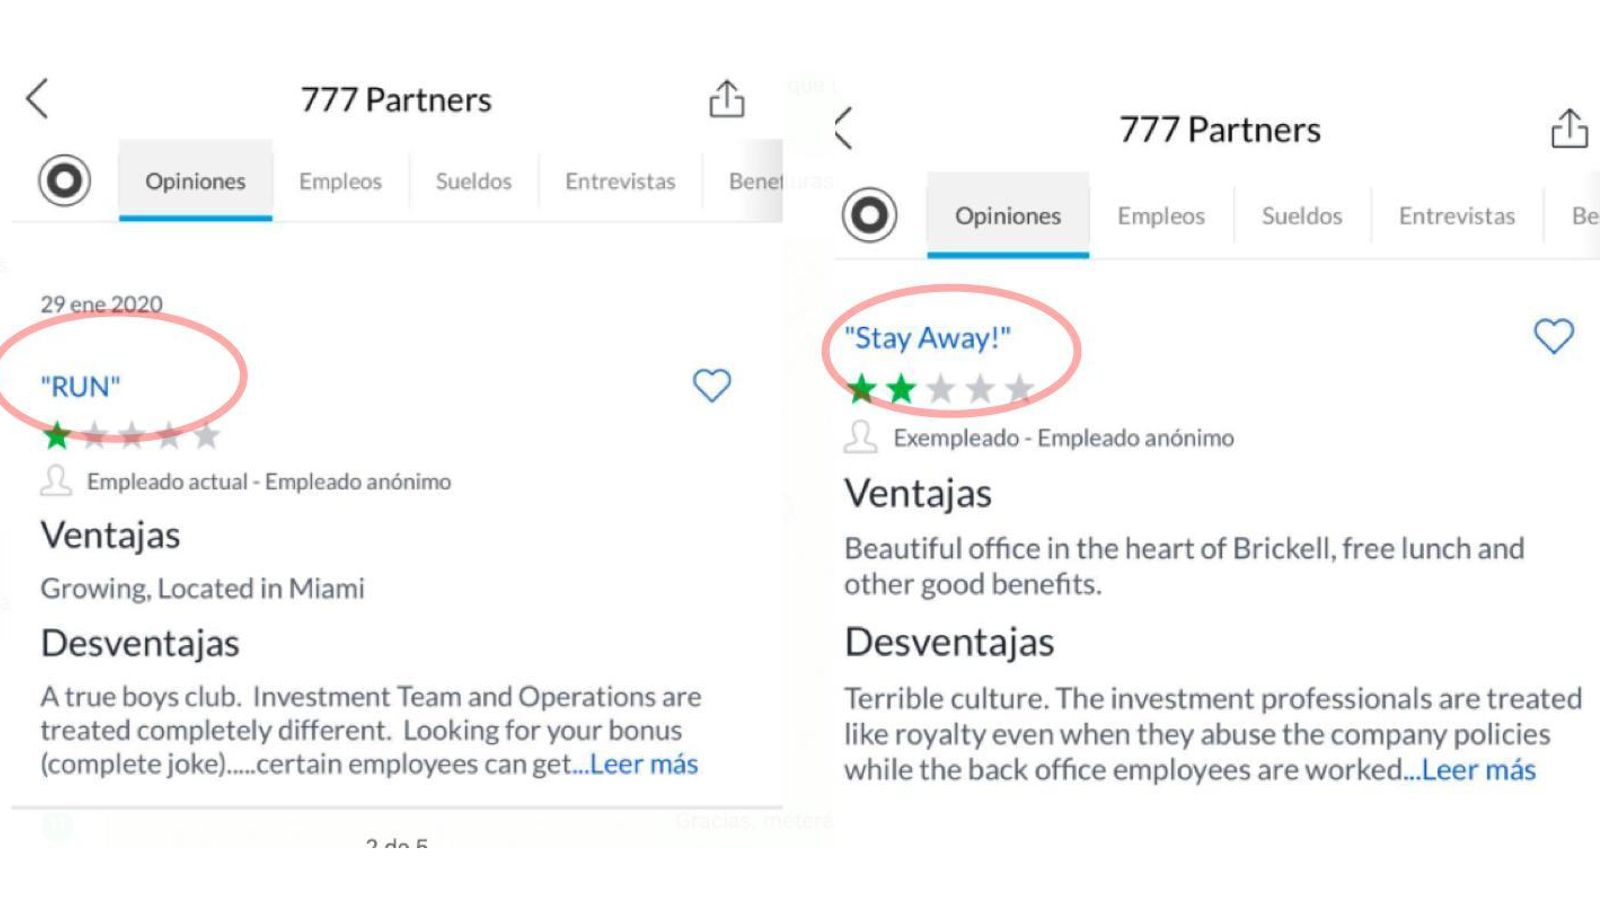Viewport: 1600px width, 900px height.
Task: Open the "RUN" review title link
Action: click(x=80, y=387)
